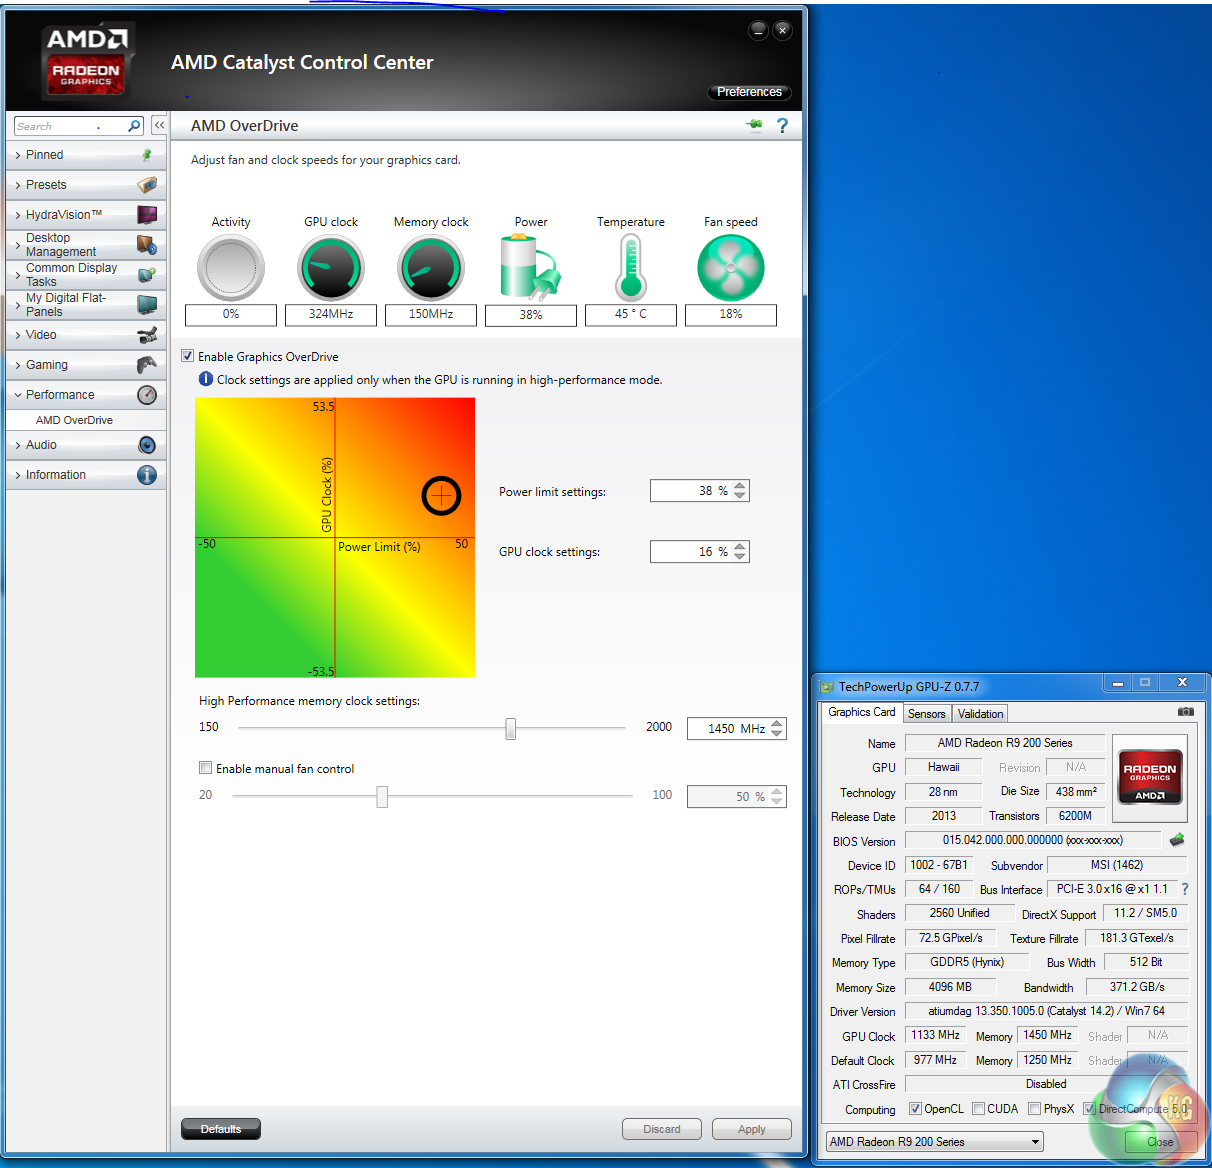Image resolution: width=1212 pixels, height=1168 pixels.
Task: Click the Information 'i' icon
Action: 147,475
